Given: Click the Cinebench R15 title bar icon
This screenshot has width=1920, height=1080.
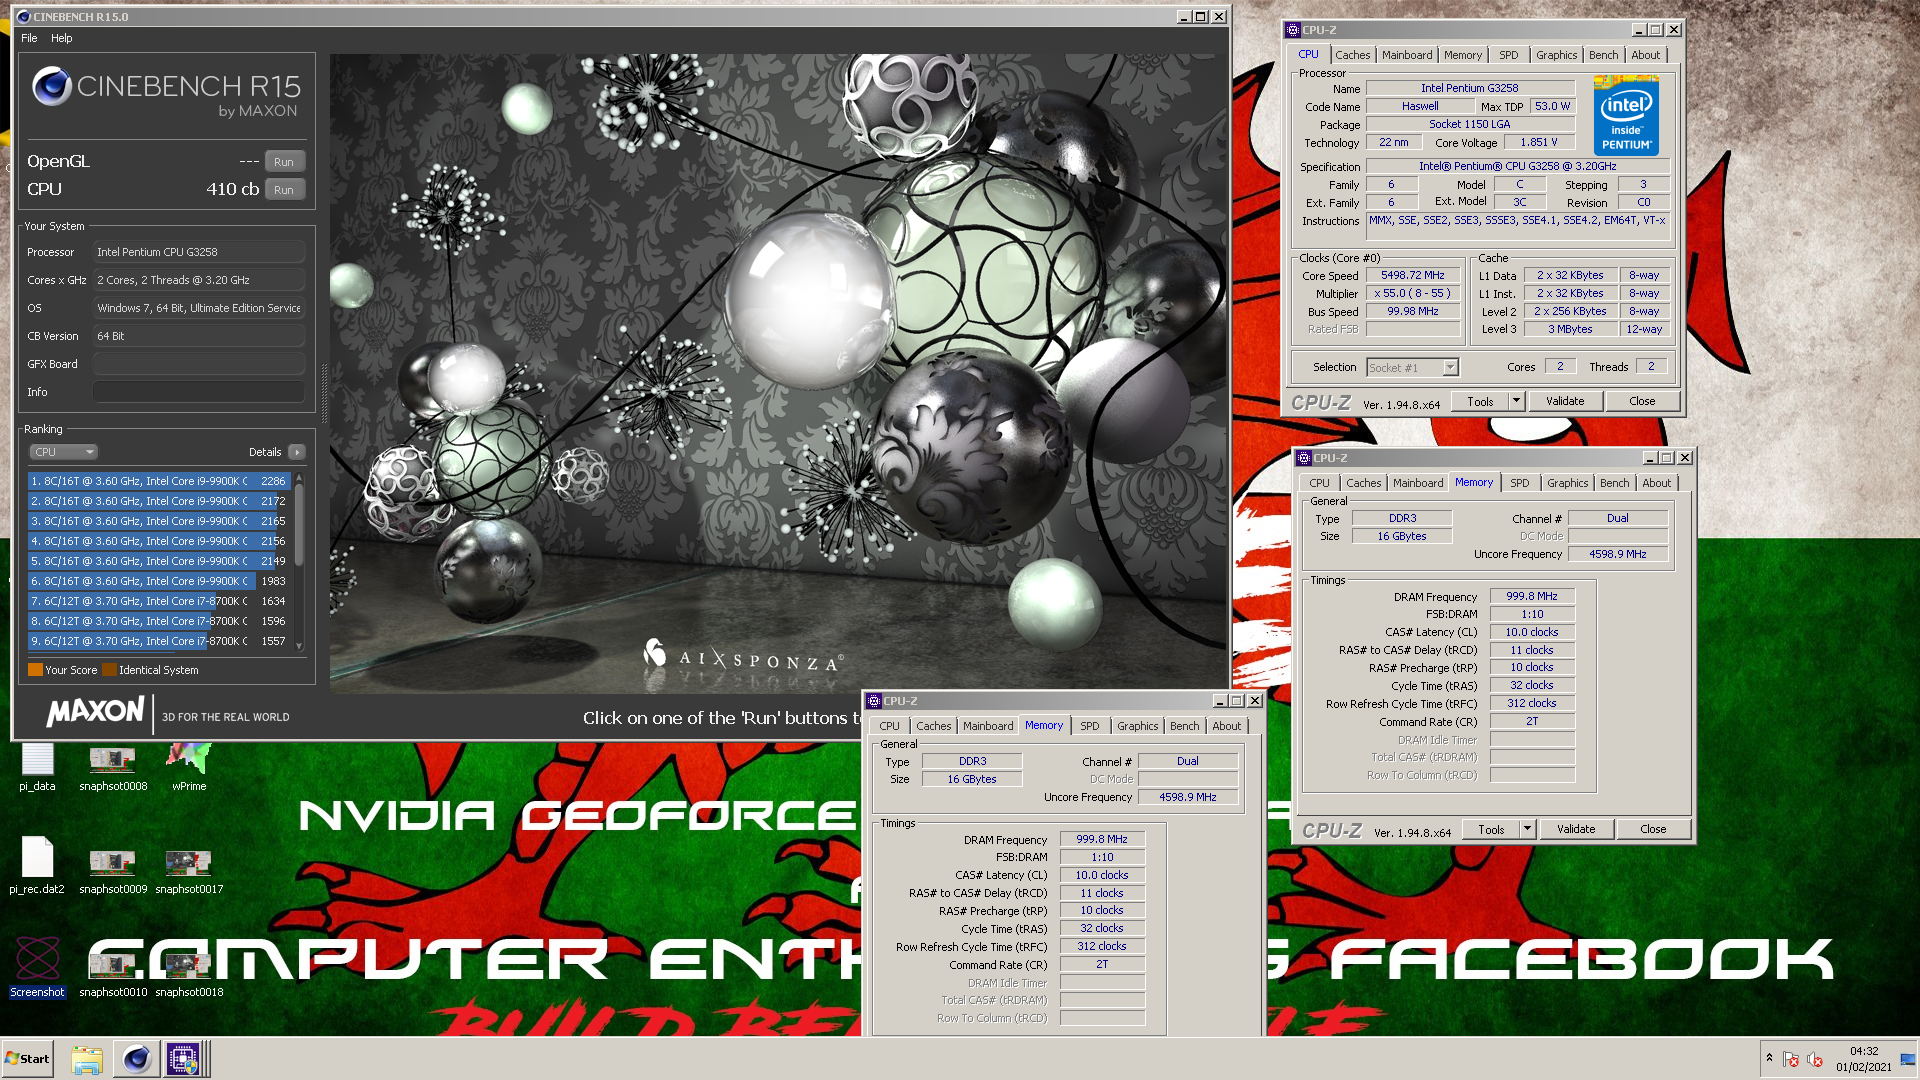Looking at the screenshot, I should pyautogui.click(x=23, y=17).
